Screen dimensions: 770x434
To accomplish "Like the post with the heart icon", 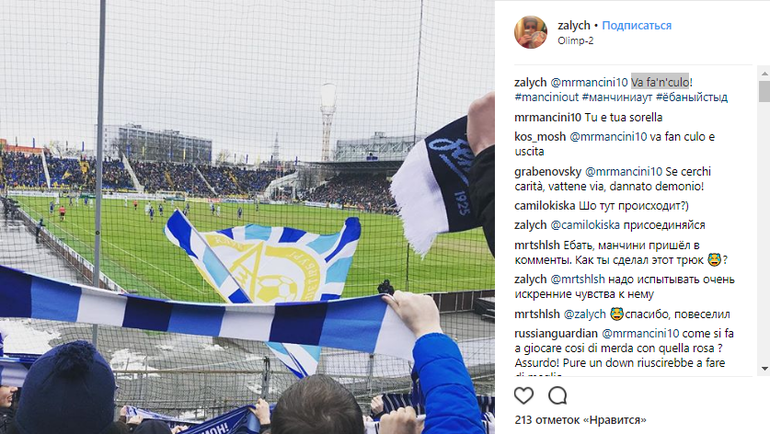I will (x=523, y=395).
